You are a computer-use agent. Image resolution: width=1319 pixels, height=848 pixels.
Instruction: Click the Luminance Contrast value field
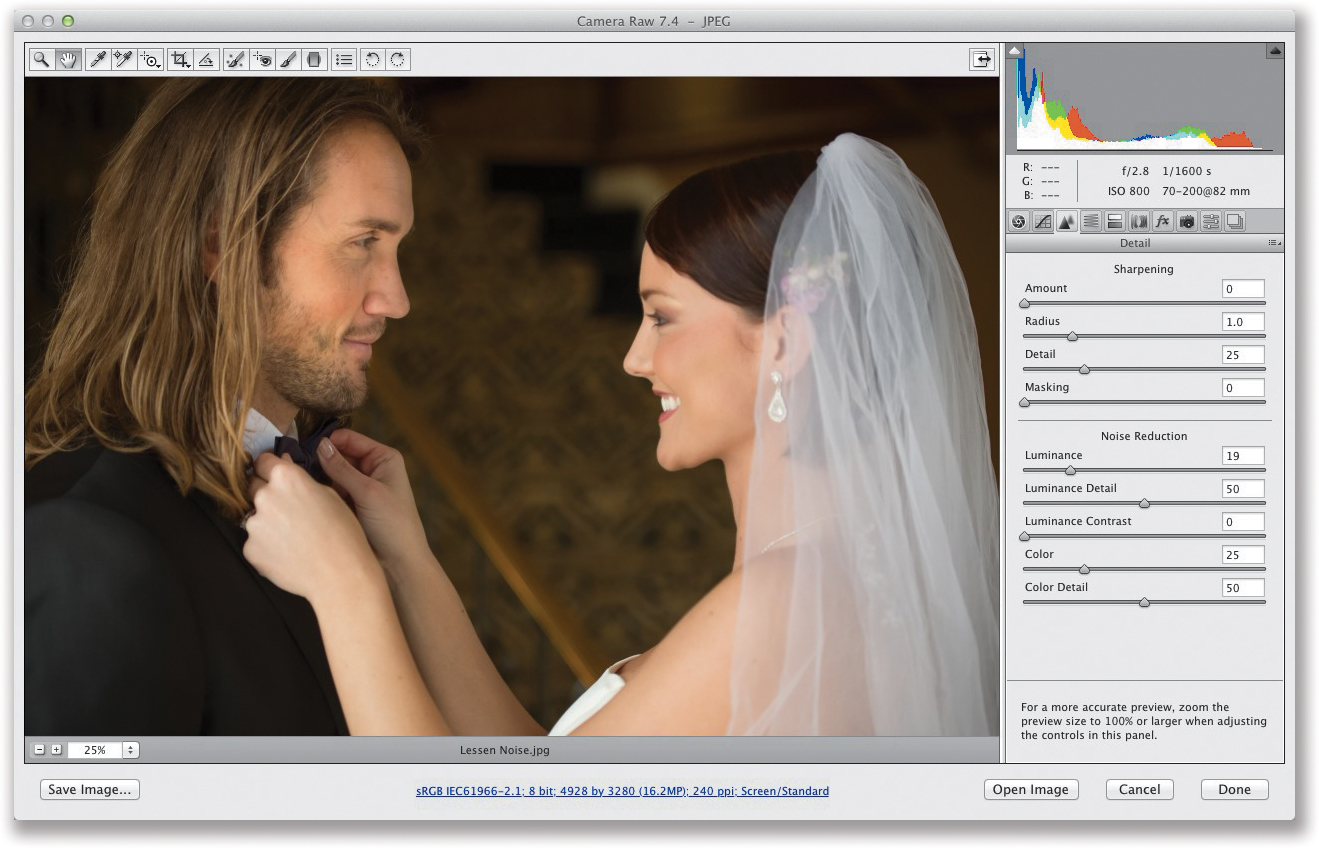[x=1243, y=522]
